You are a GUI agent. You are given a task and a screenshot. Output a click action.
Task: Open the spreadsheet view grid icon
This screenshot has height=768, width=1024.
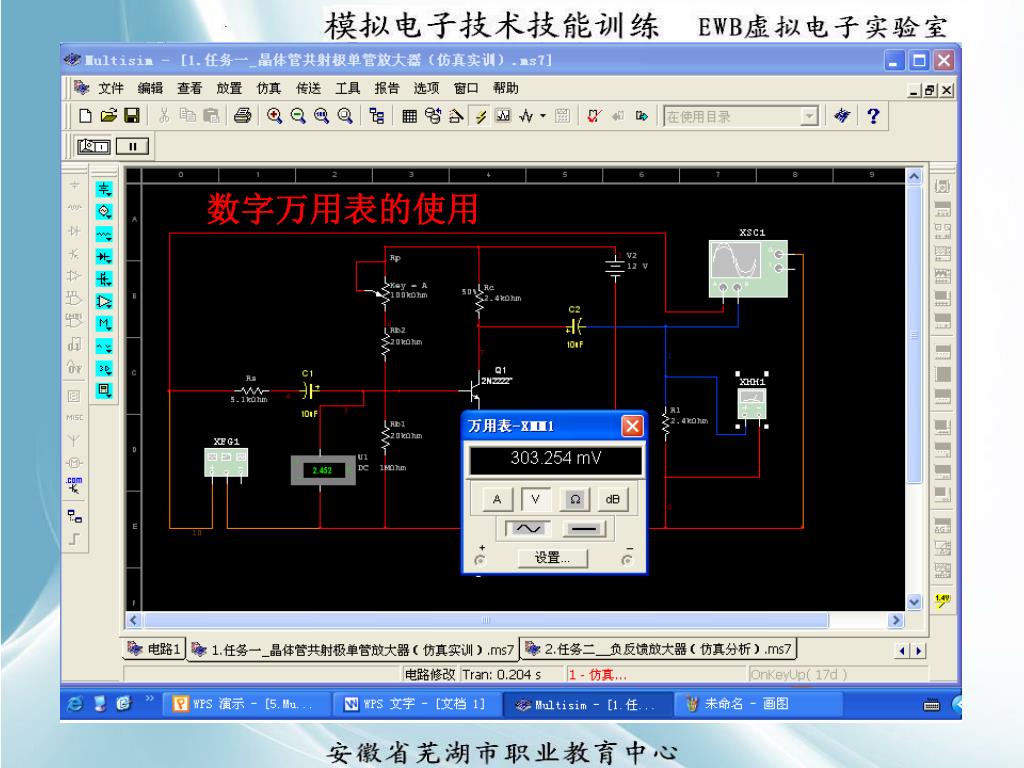click(x=409, y=116)
